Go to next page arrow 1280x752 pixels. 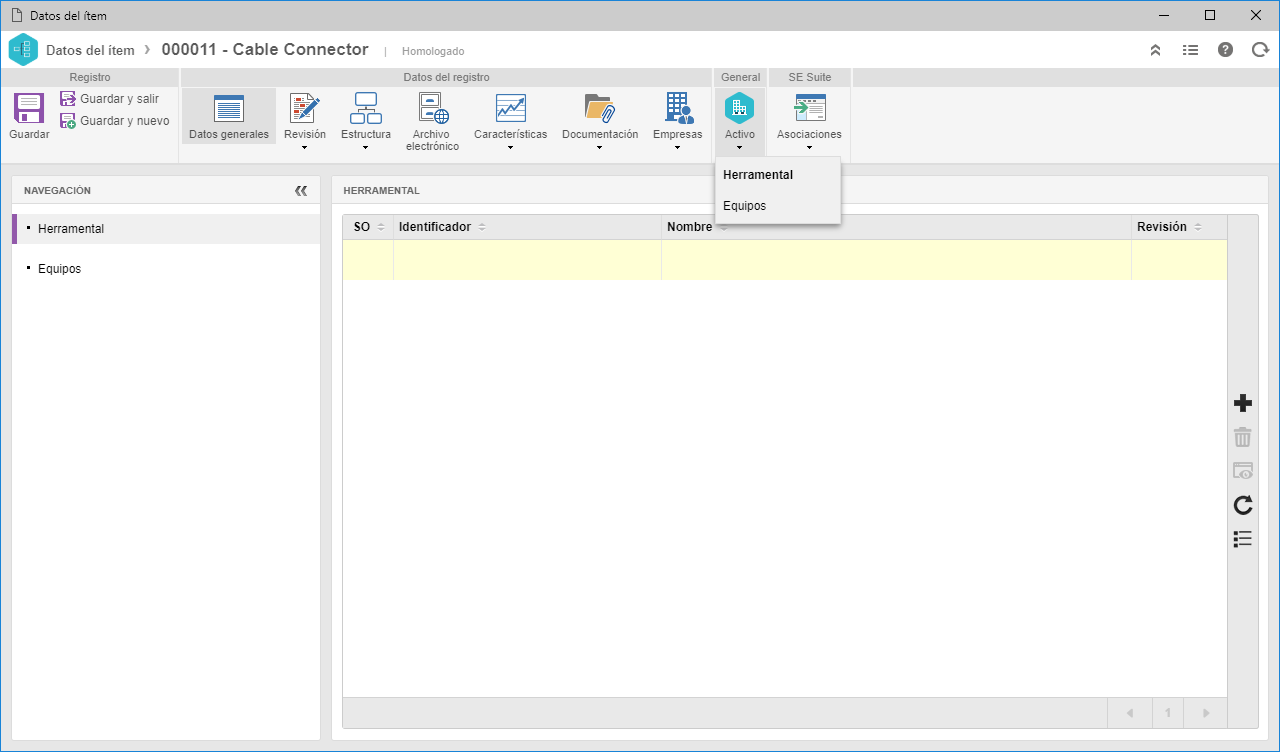coord(1206,713)
